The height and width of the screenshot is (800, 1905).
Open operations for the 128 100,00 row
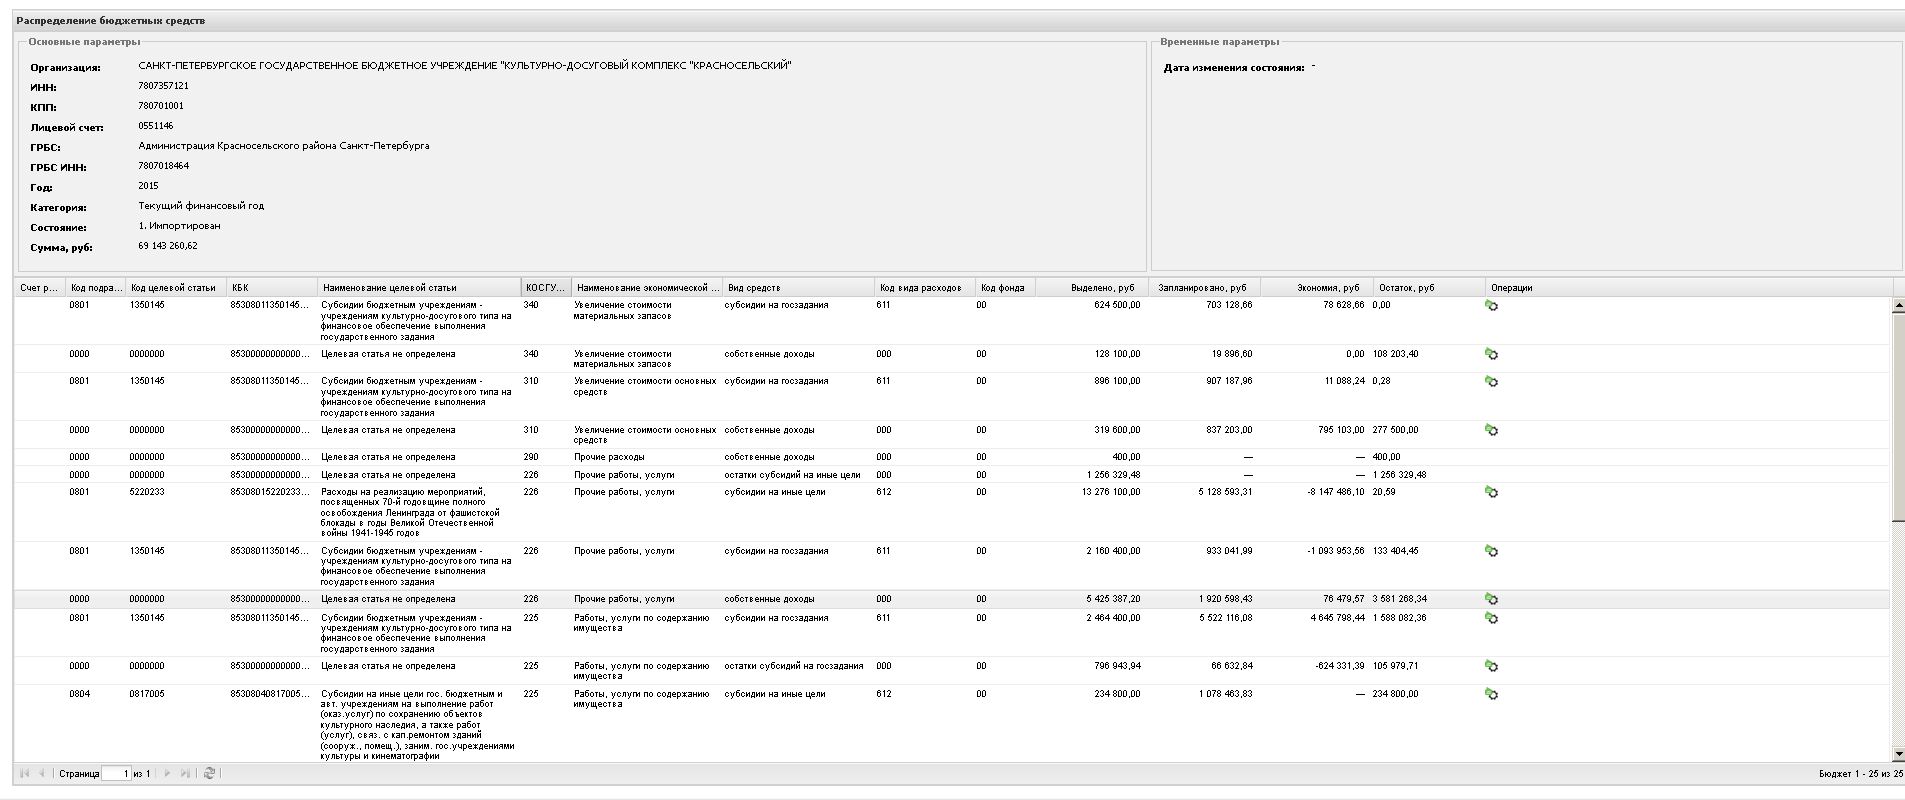pos(1491,354)
